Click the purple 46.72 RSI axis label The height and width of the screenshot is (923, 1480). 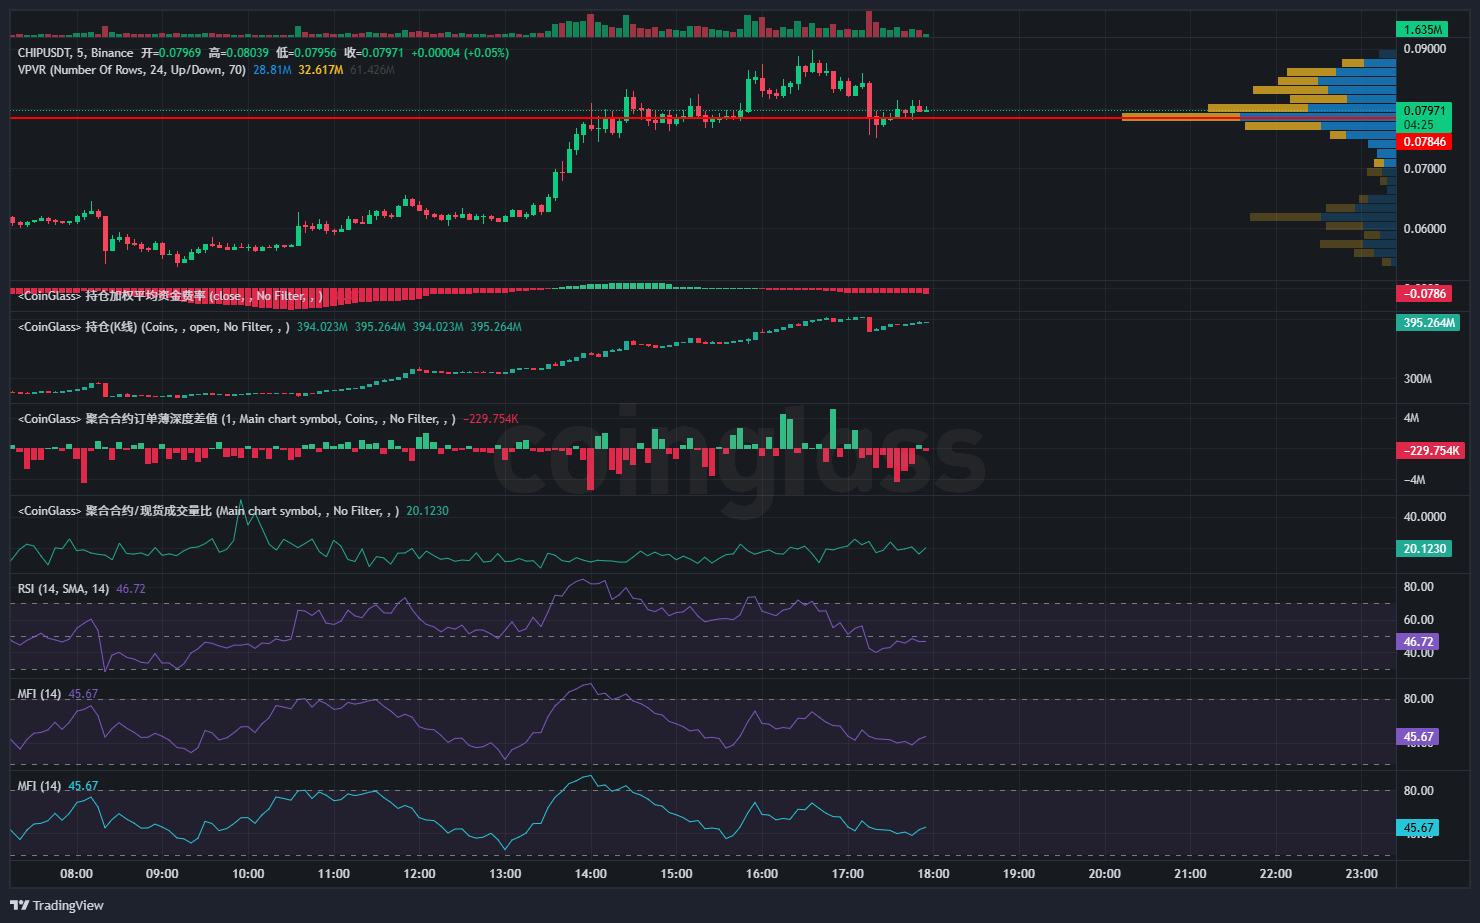[x=1417, y=642]
